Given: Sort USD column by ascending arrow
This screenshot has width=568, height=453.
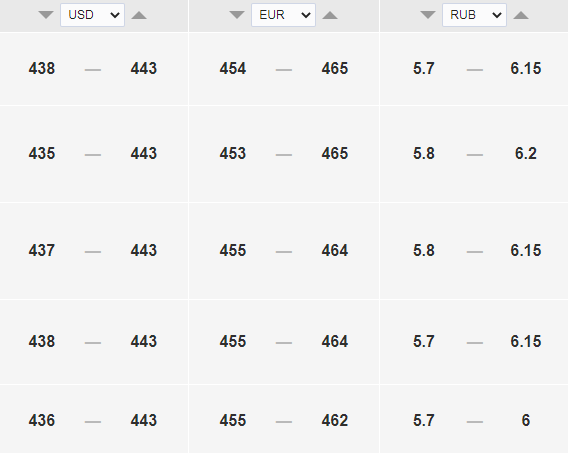Looking at the screenshot, I should pyautogui.click(x=139, y=15).
